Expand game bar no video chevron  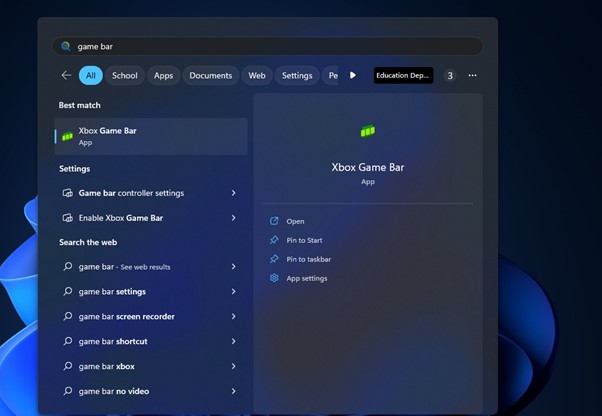233,391
